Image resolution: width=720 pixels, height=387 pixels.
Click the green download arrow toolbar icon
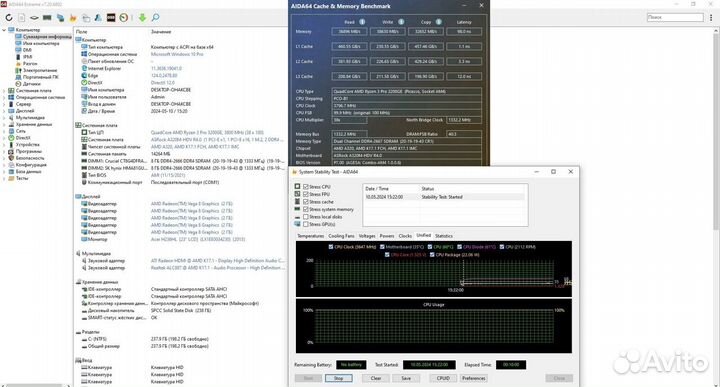[x=142, y=17]
